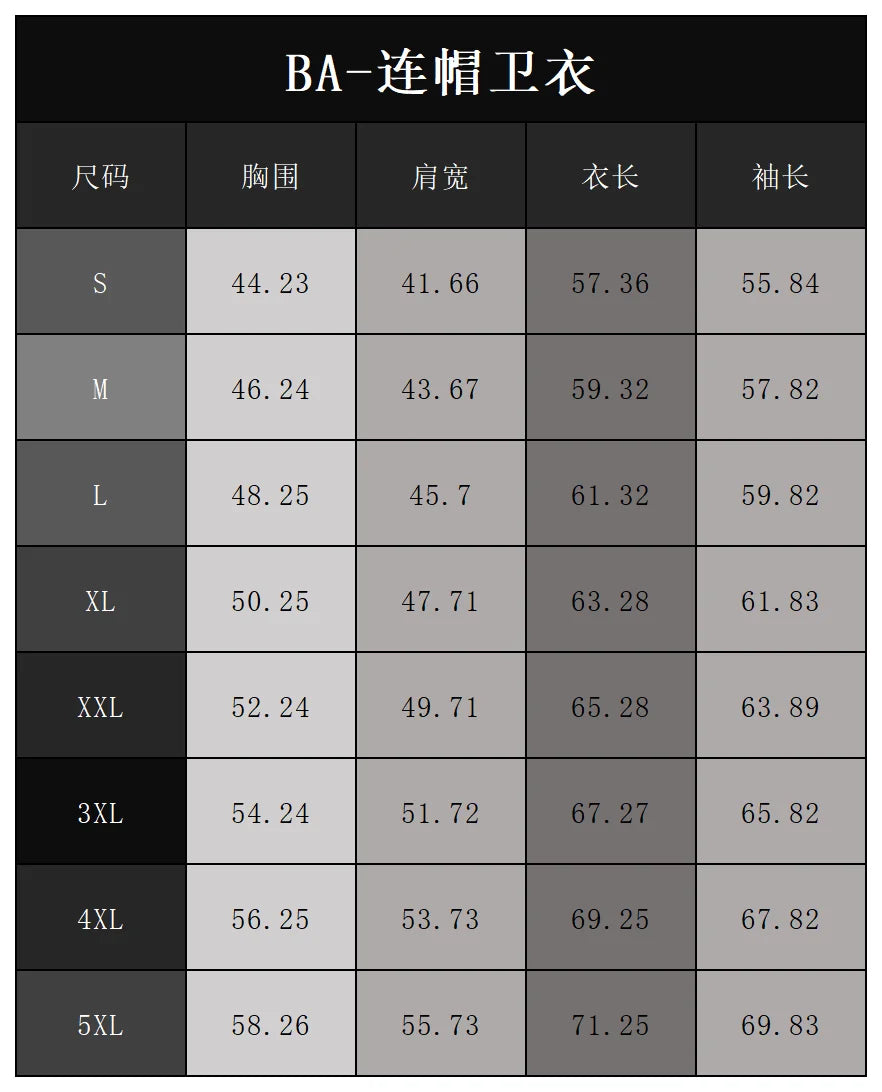Image resolution: width=882 pixels, height=1092 pixels.
Task: Select the 3XL size row label
Action: point(100,813)
